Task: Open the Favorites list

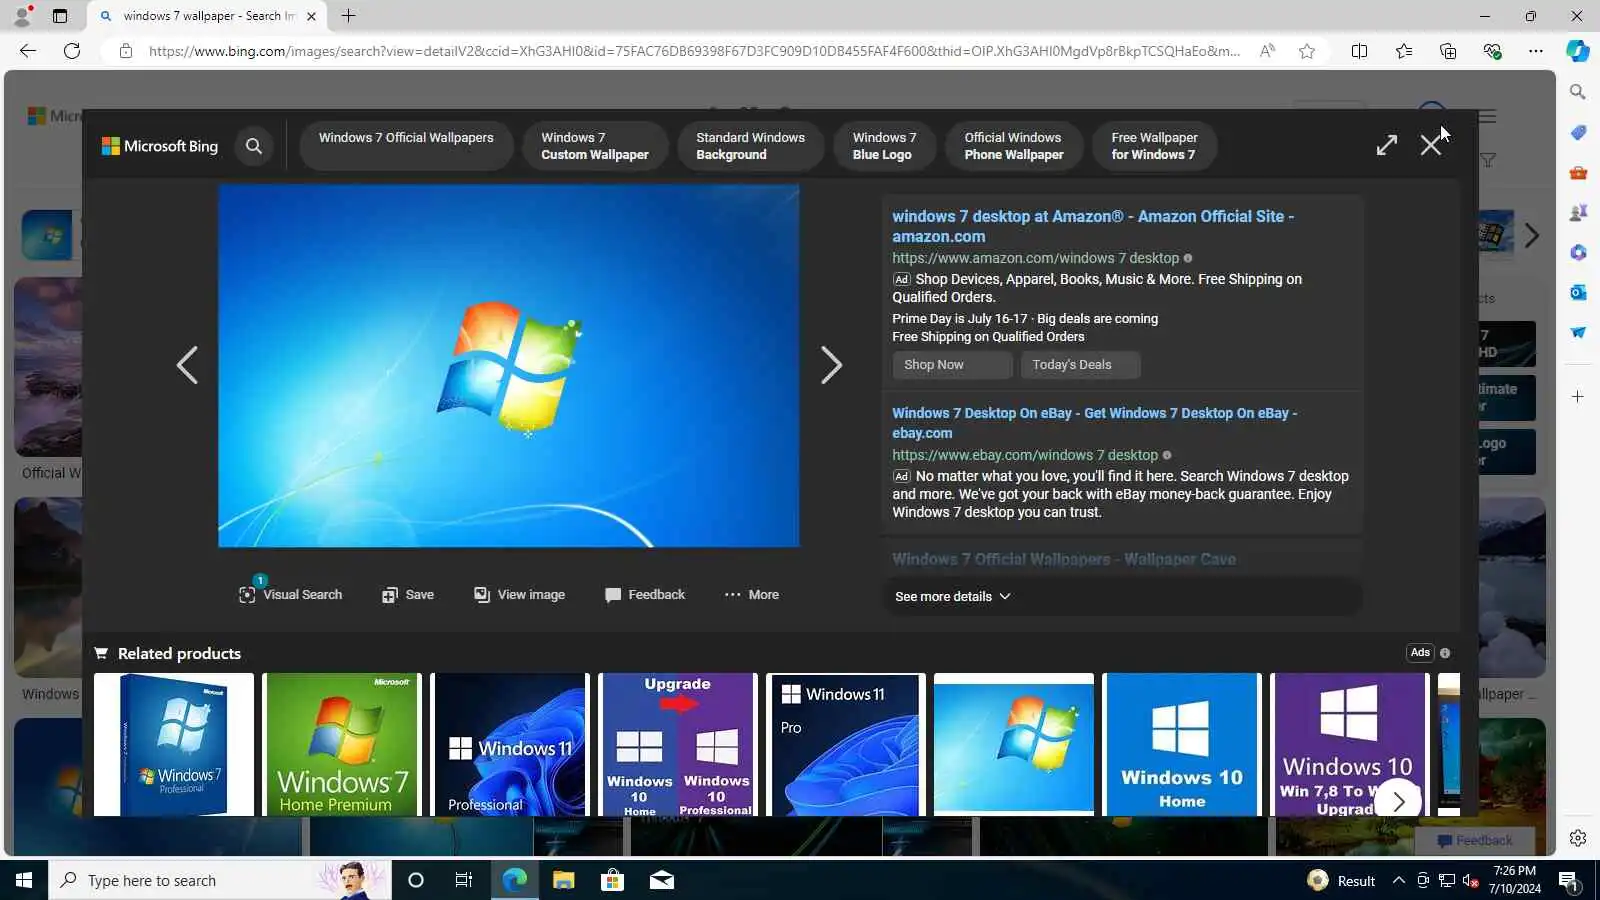Action: tap(1404, 51)
